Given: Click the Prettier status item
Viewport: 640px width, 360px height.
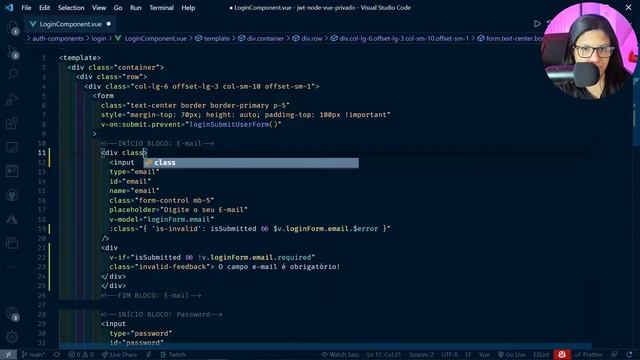Looking at the screenshot, I should tap(588, 355).
